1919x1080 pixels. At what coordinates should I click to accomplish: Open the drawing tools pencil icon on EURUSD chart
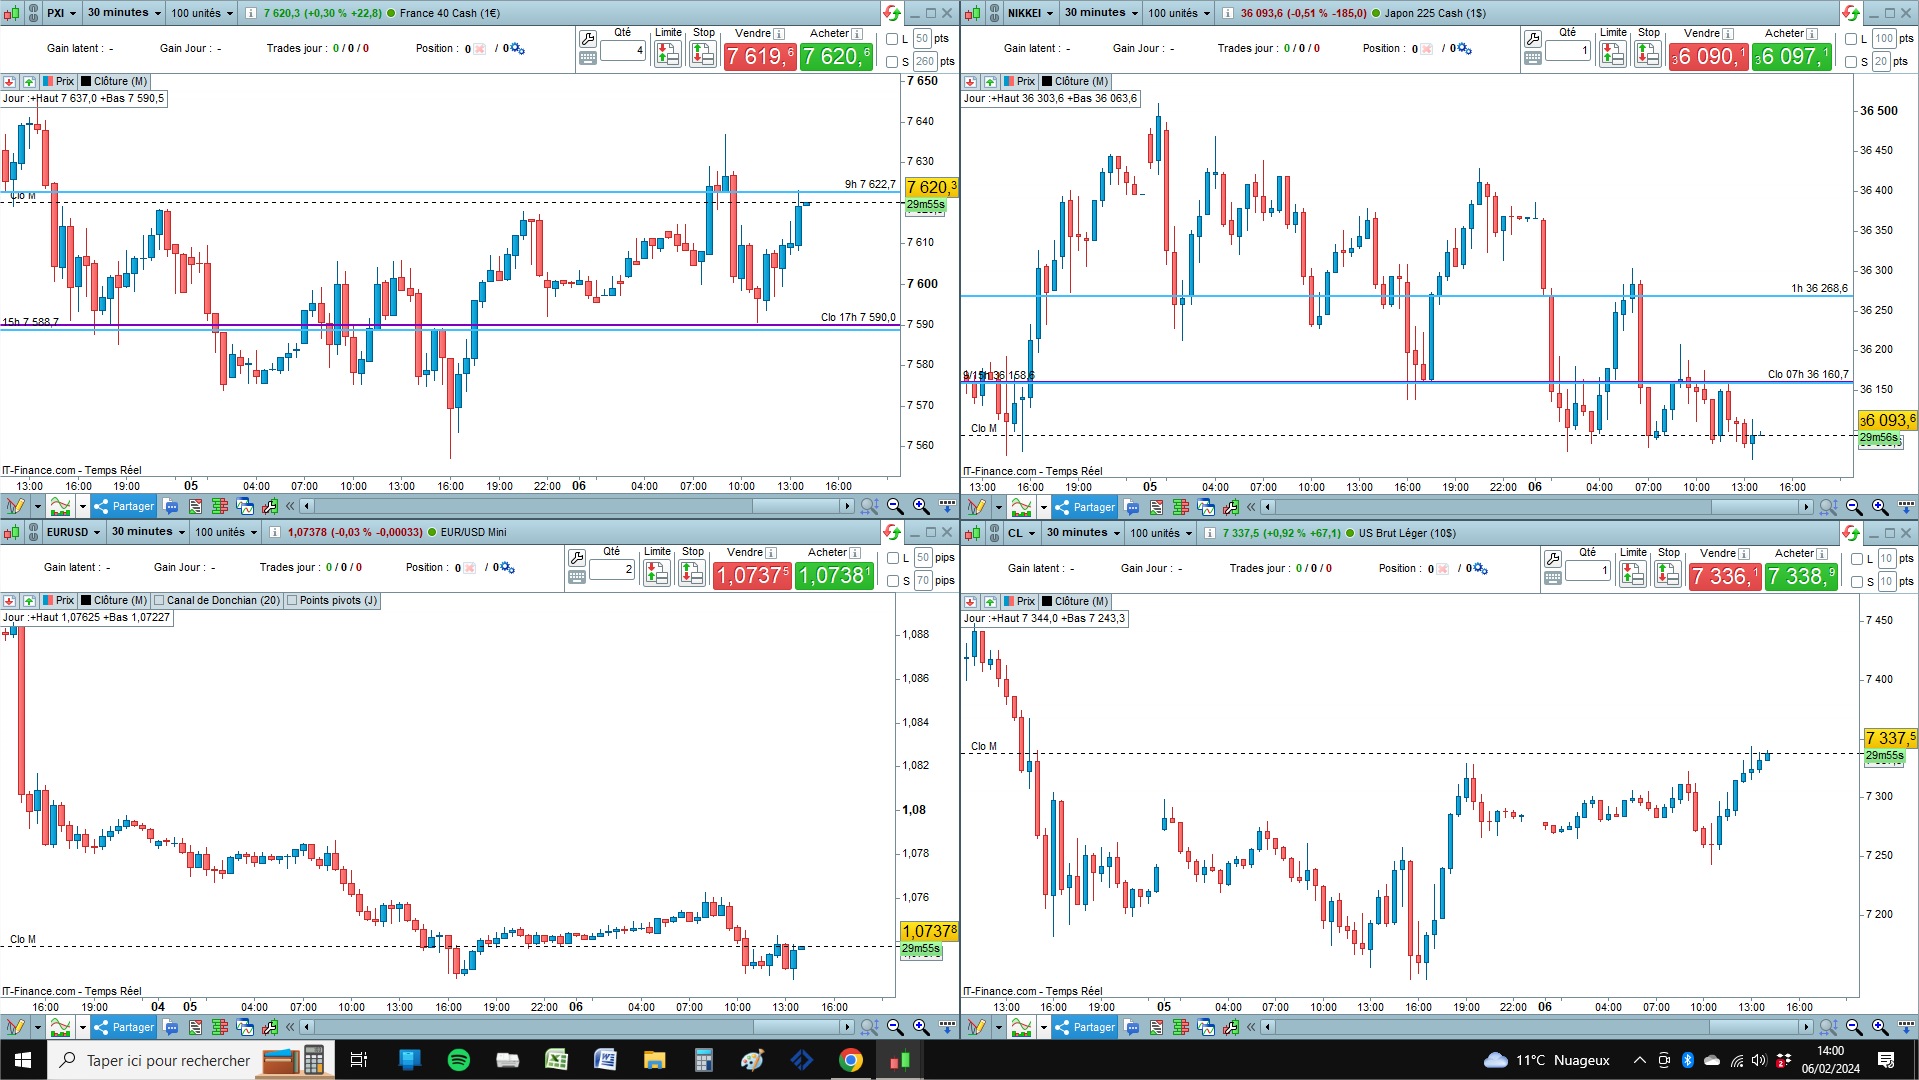(x=15, y=1027)
